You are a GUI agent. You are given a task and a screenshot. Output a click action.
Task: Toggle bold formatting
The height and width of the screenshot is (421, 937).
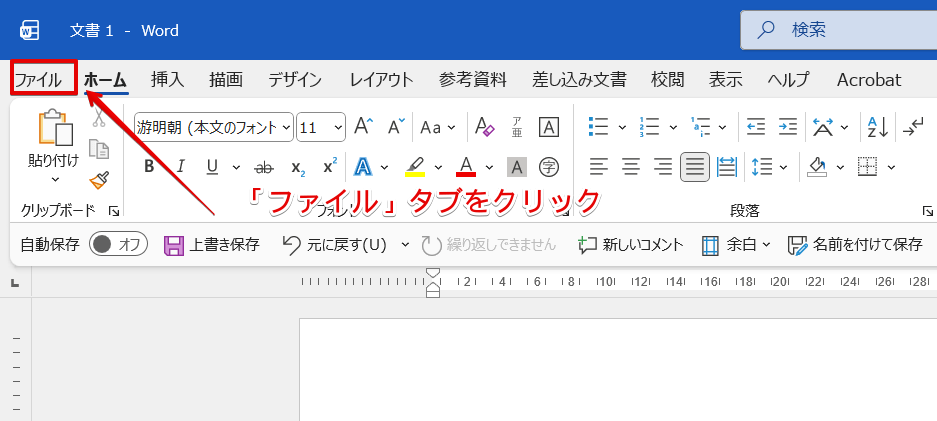[149, 167]
